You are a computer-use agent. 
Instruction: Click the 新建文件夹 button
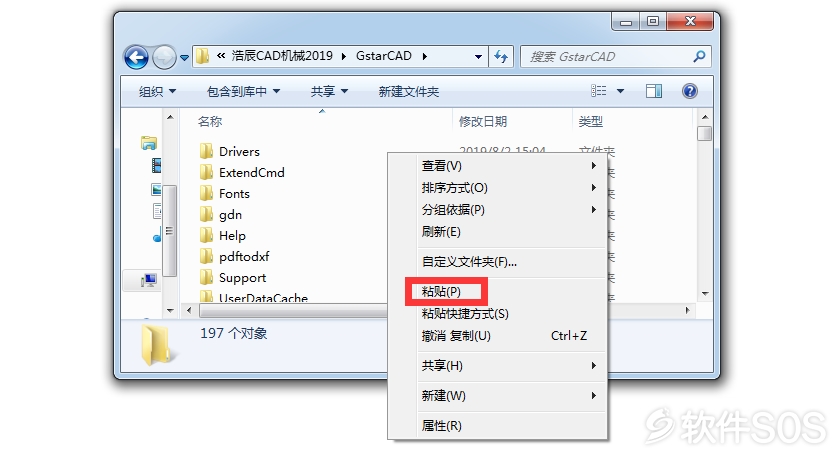tap(409, 92)
